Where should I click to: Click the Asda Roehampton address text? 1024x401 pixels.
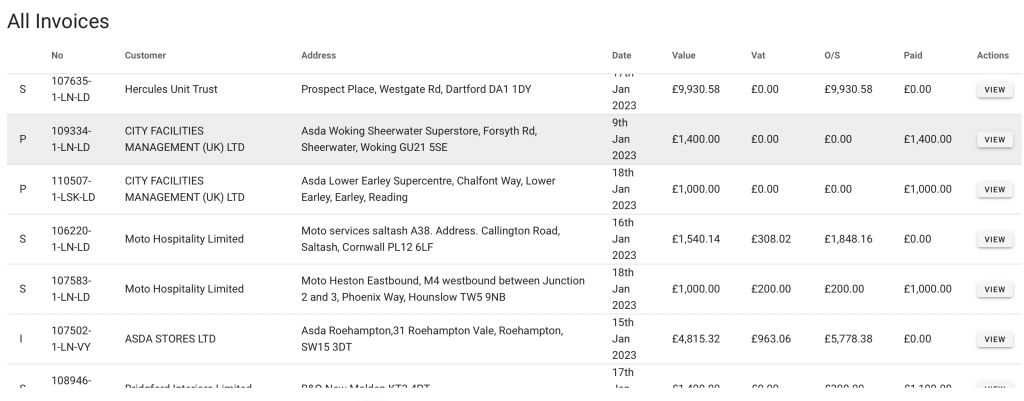(432, 339)
